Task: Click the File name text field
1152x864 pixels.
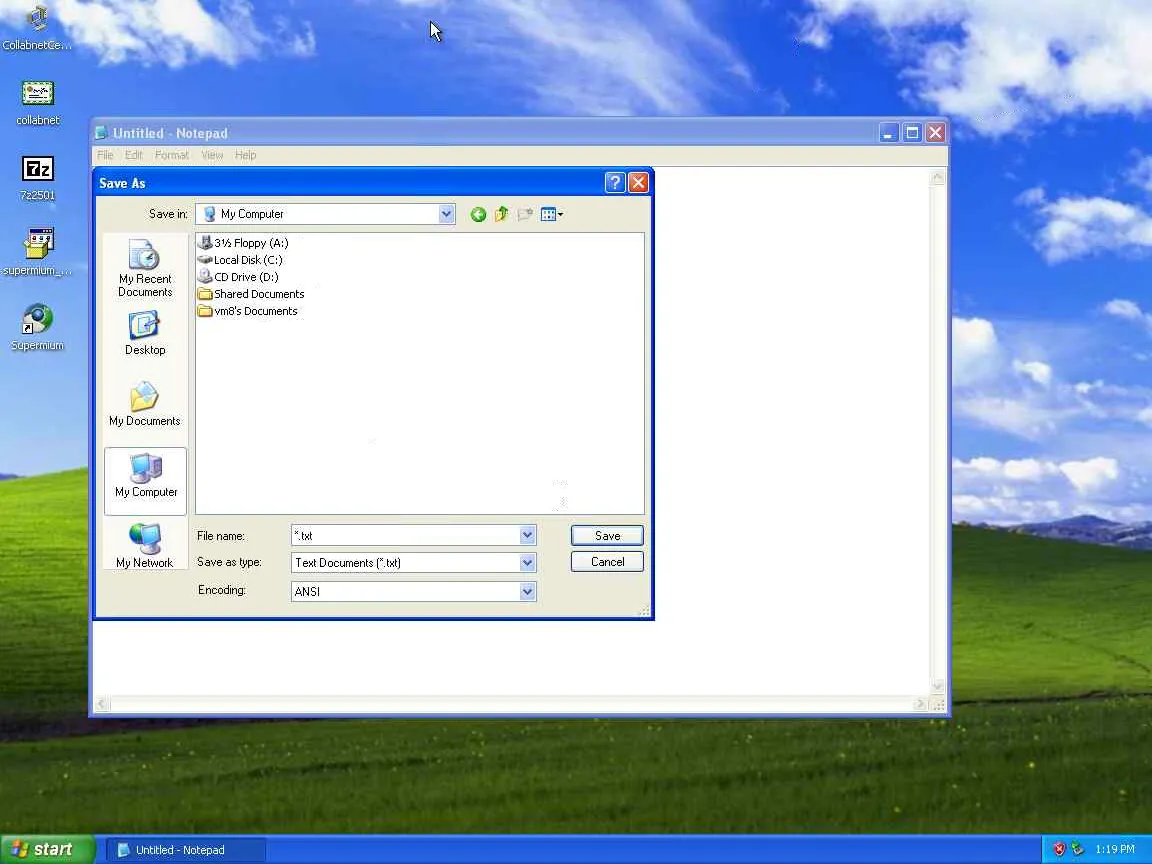Action: (x=406, y=536)
